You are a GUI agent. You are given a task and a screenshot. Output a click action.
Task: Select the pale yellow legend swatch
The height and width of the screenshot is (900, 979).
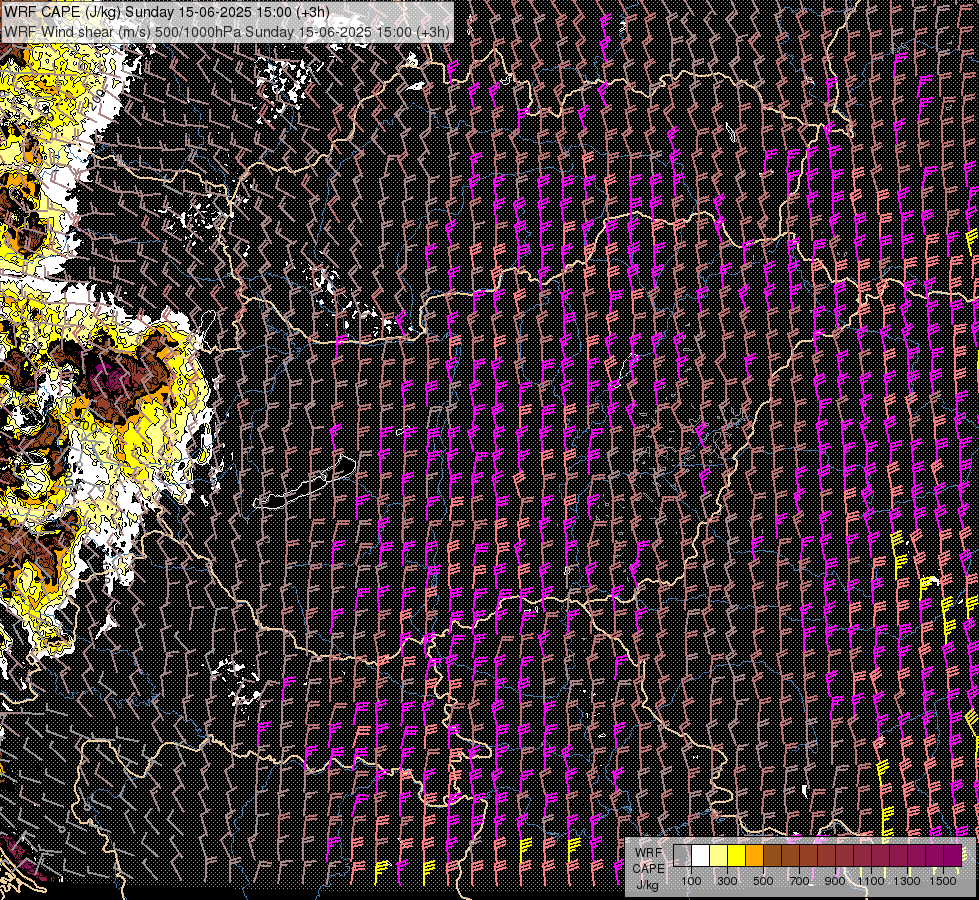[x=719, y=856]
